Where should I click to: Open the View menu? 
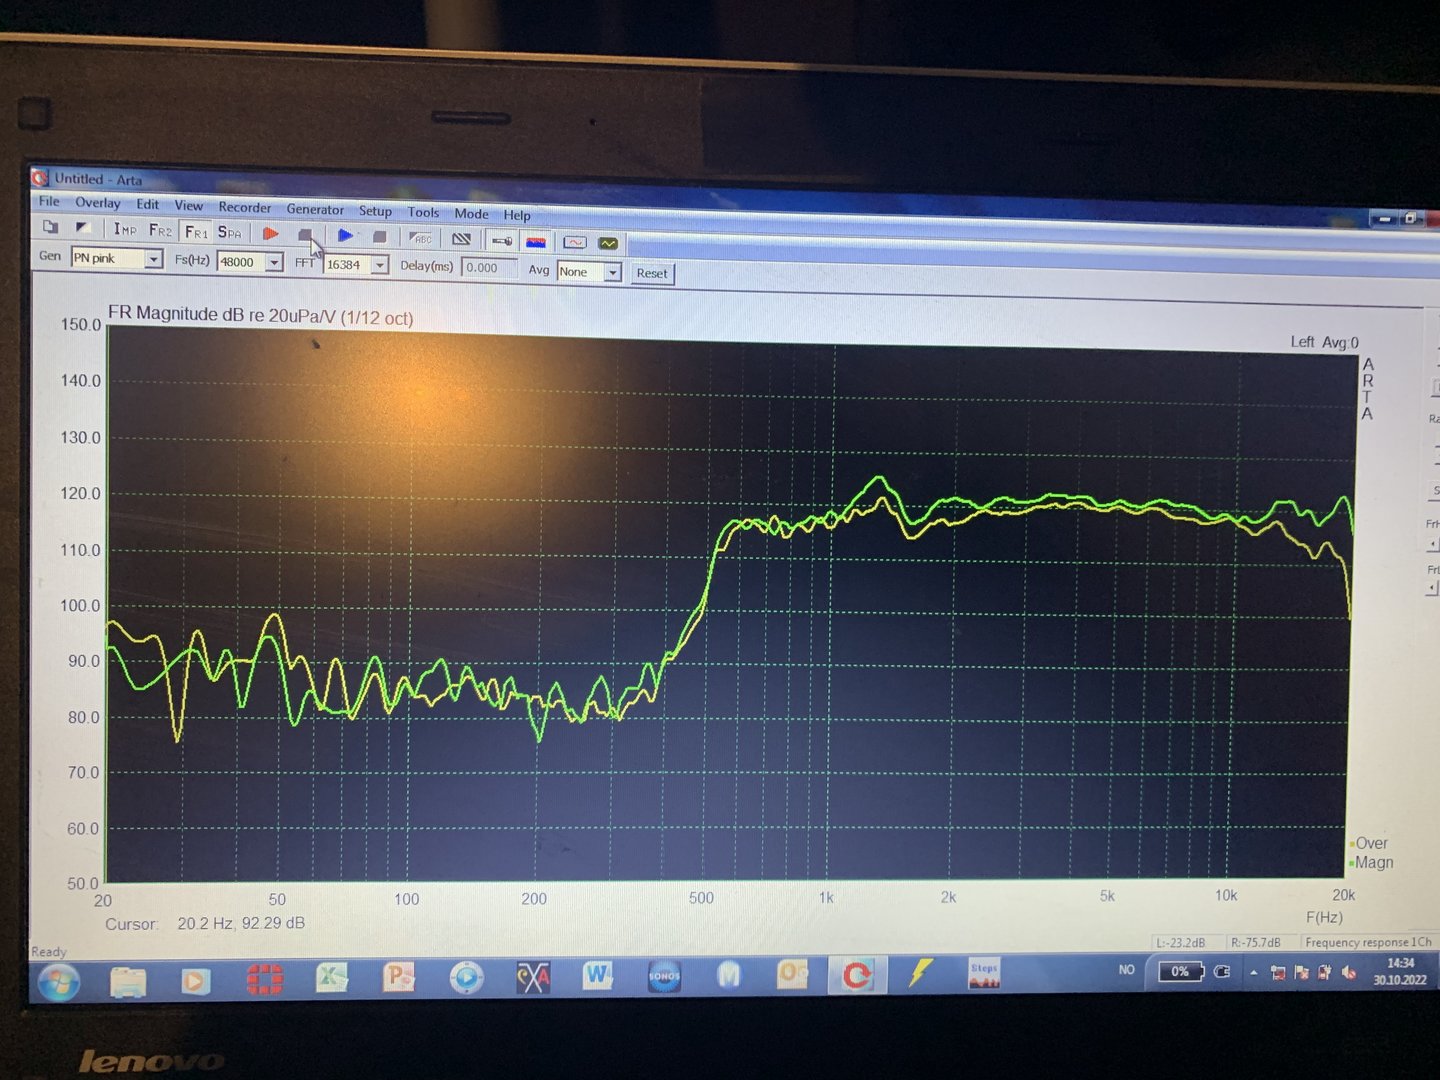click(189, 205)
